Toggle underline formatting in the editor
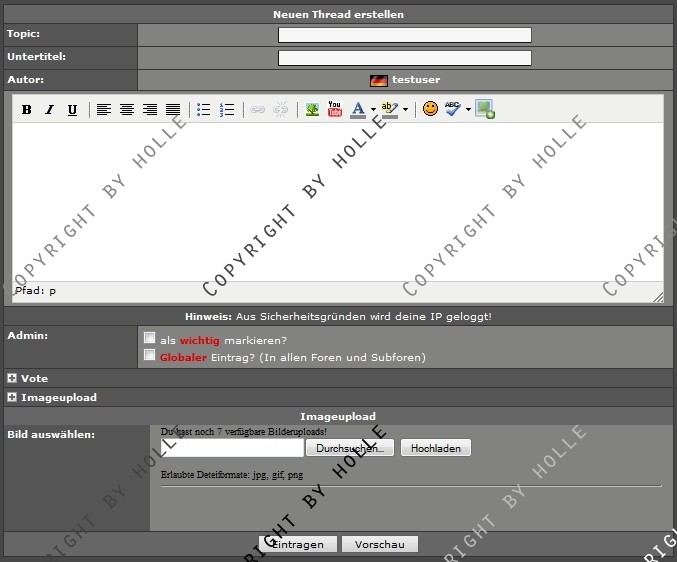This screenshot has height=562, width=677. point(73,110)
